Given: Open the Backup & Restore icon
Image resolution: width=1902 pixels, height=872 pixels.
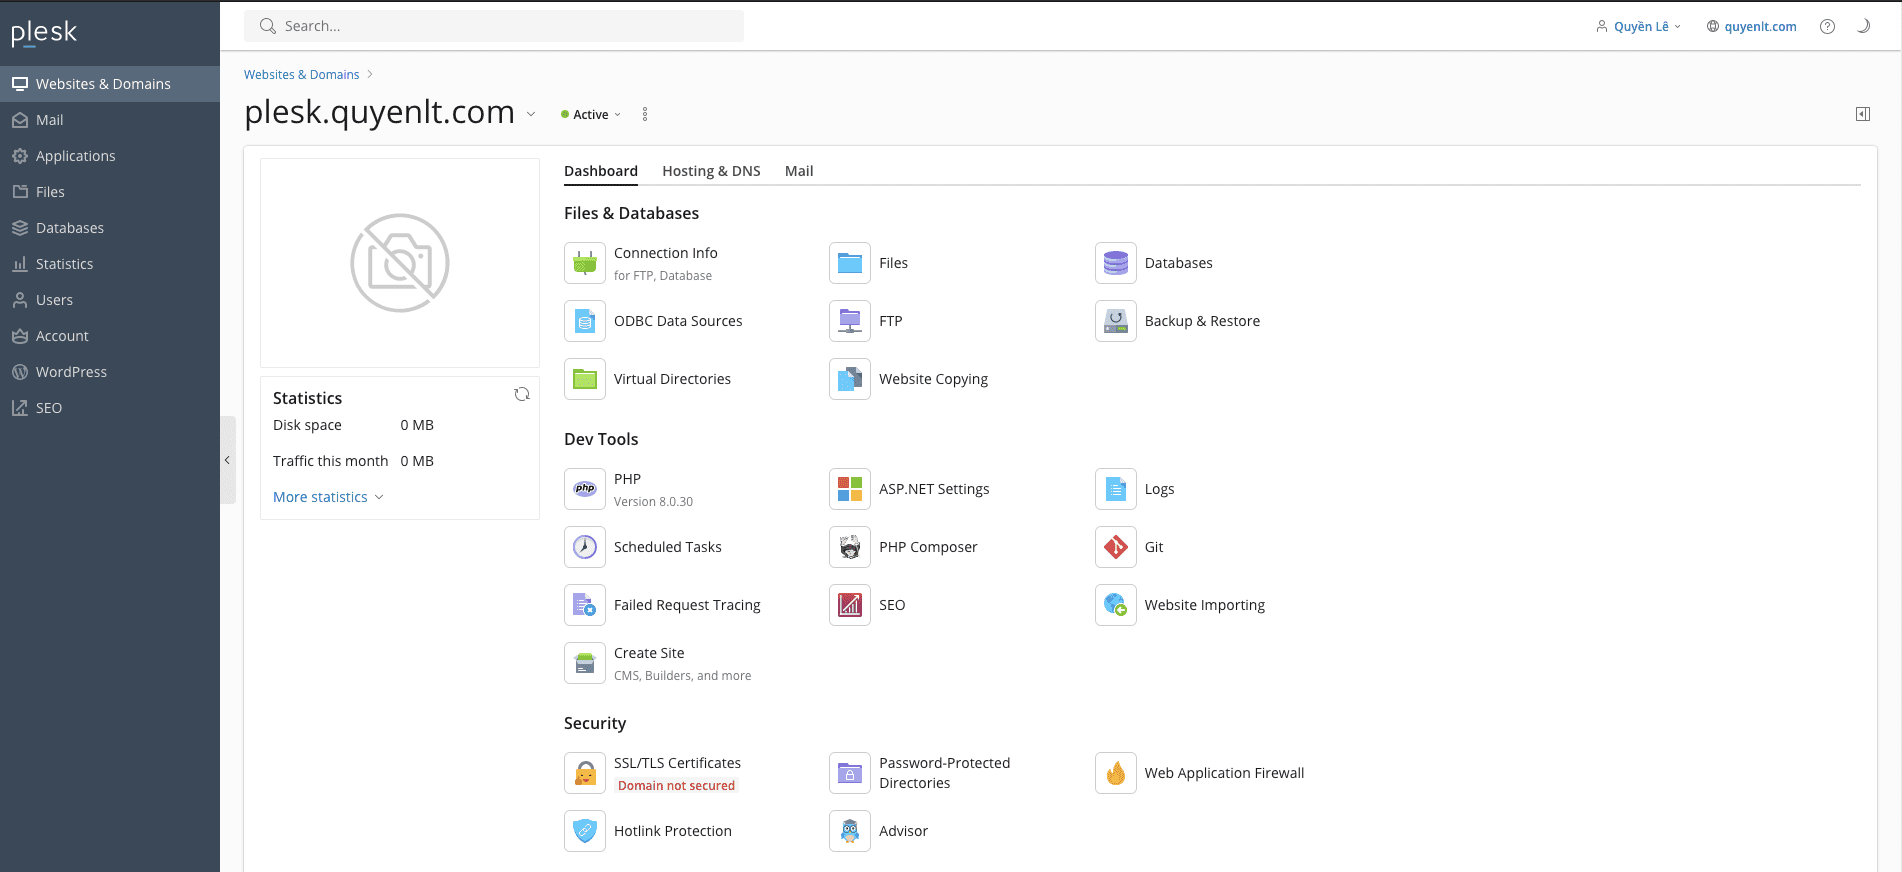Looking at the screenshot, I should pyautogui.click(x=1116, y=321).
